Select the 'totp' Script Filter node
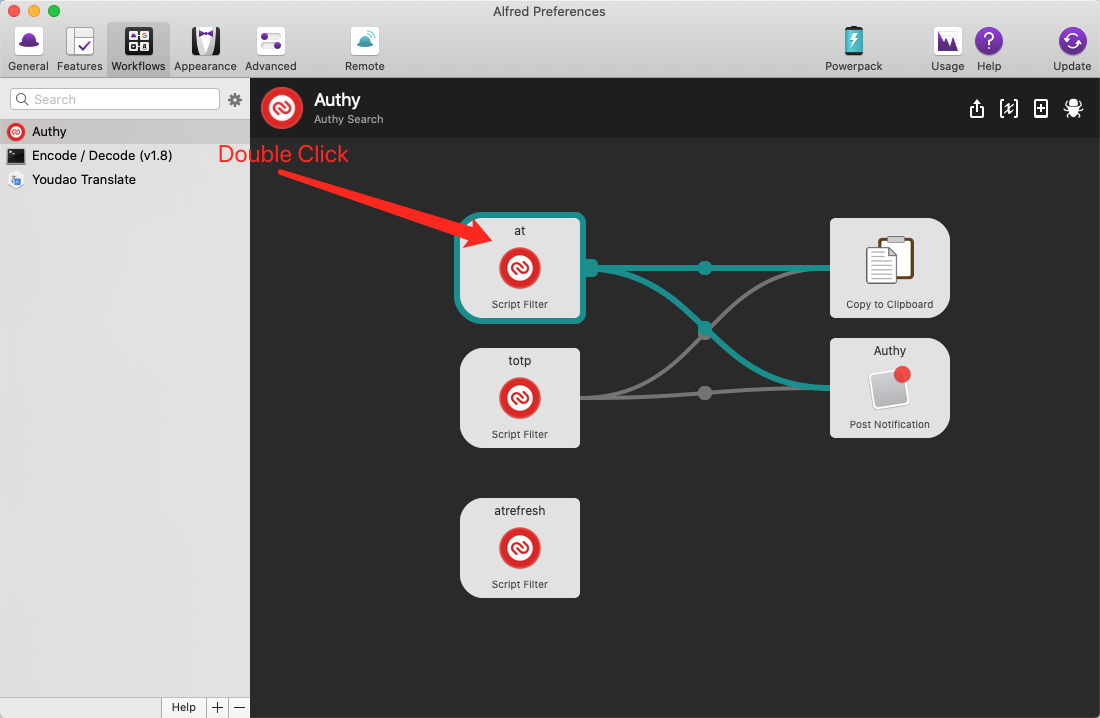Screen dimensions: 1100x718 [520, 398]
